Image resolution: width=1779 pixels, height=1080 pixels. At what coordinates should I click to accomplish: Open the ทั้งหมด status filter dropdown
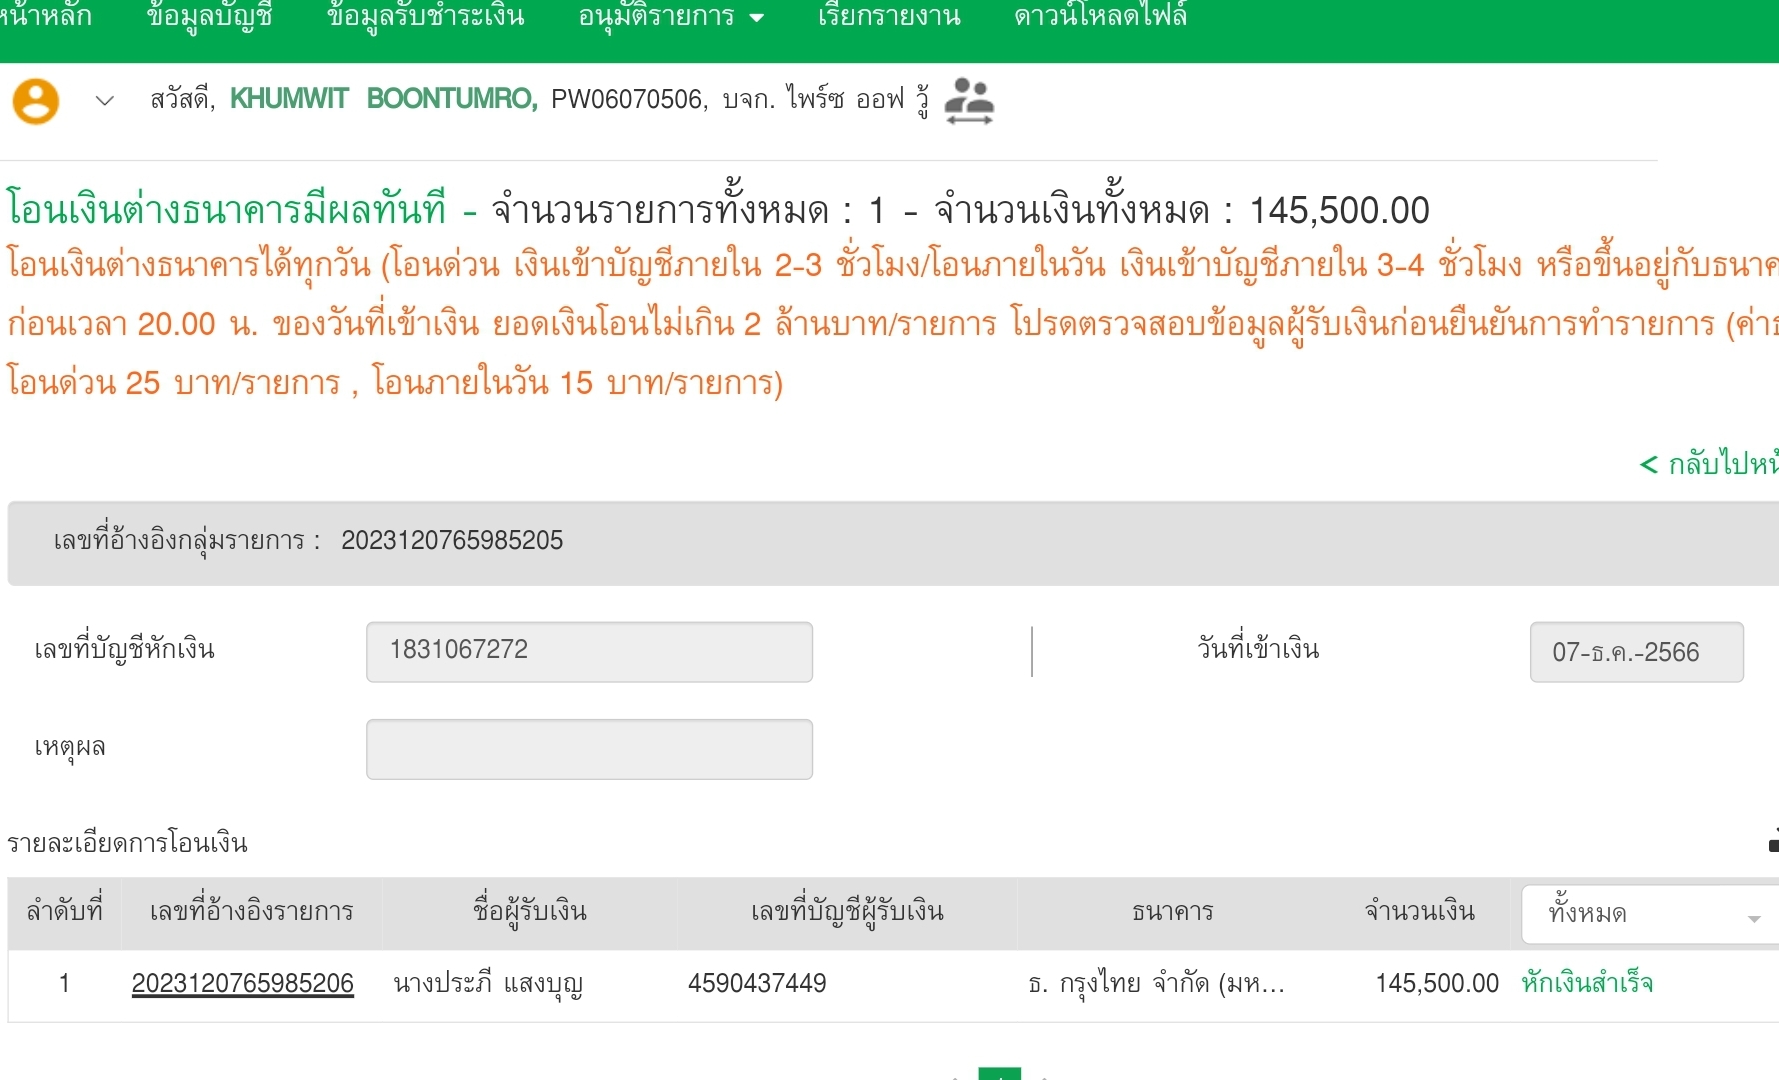[1652, 914]
